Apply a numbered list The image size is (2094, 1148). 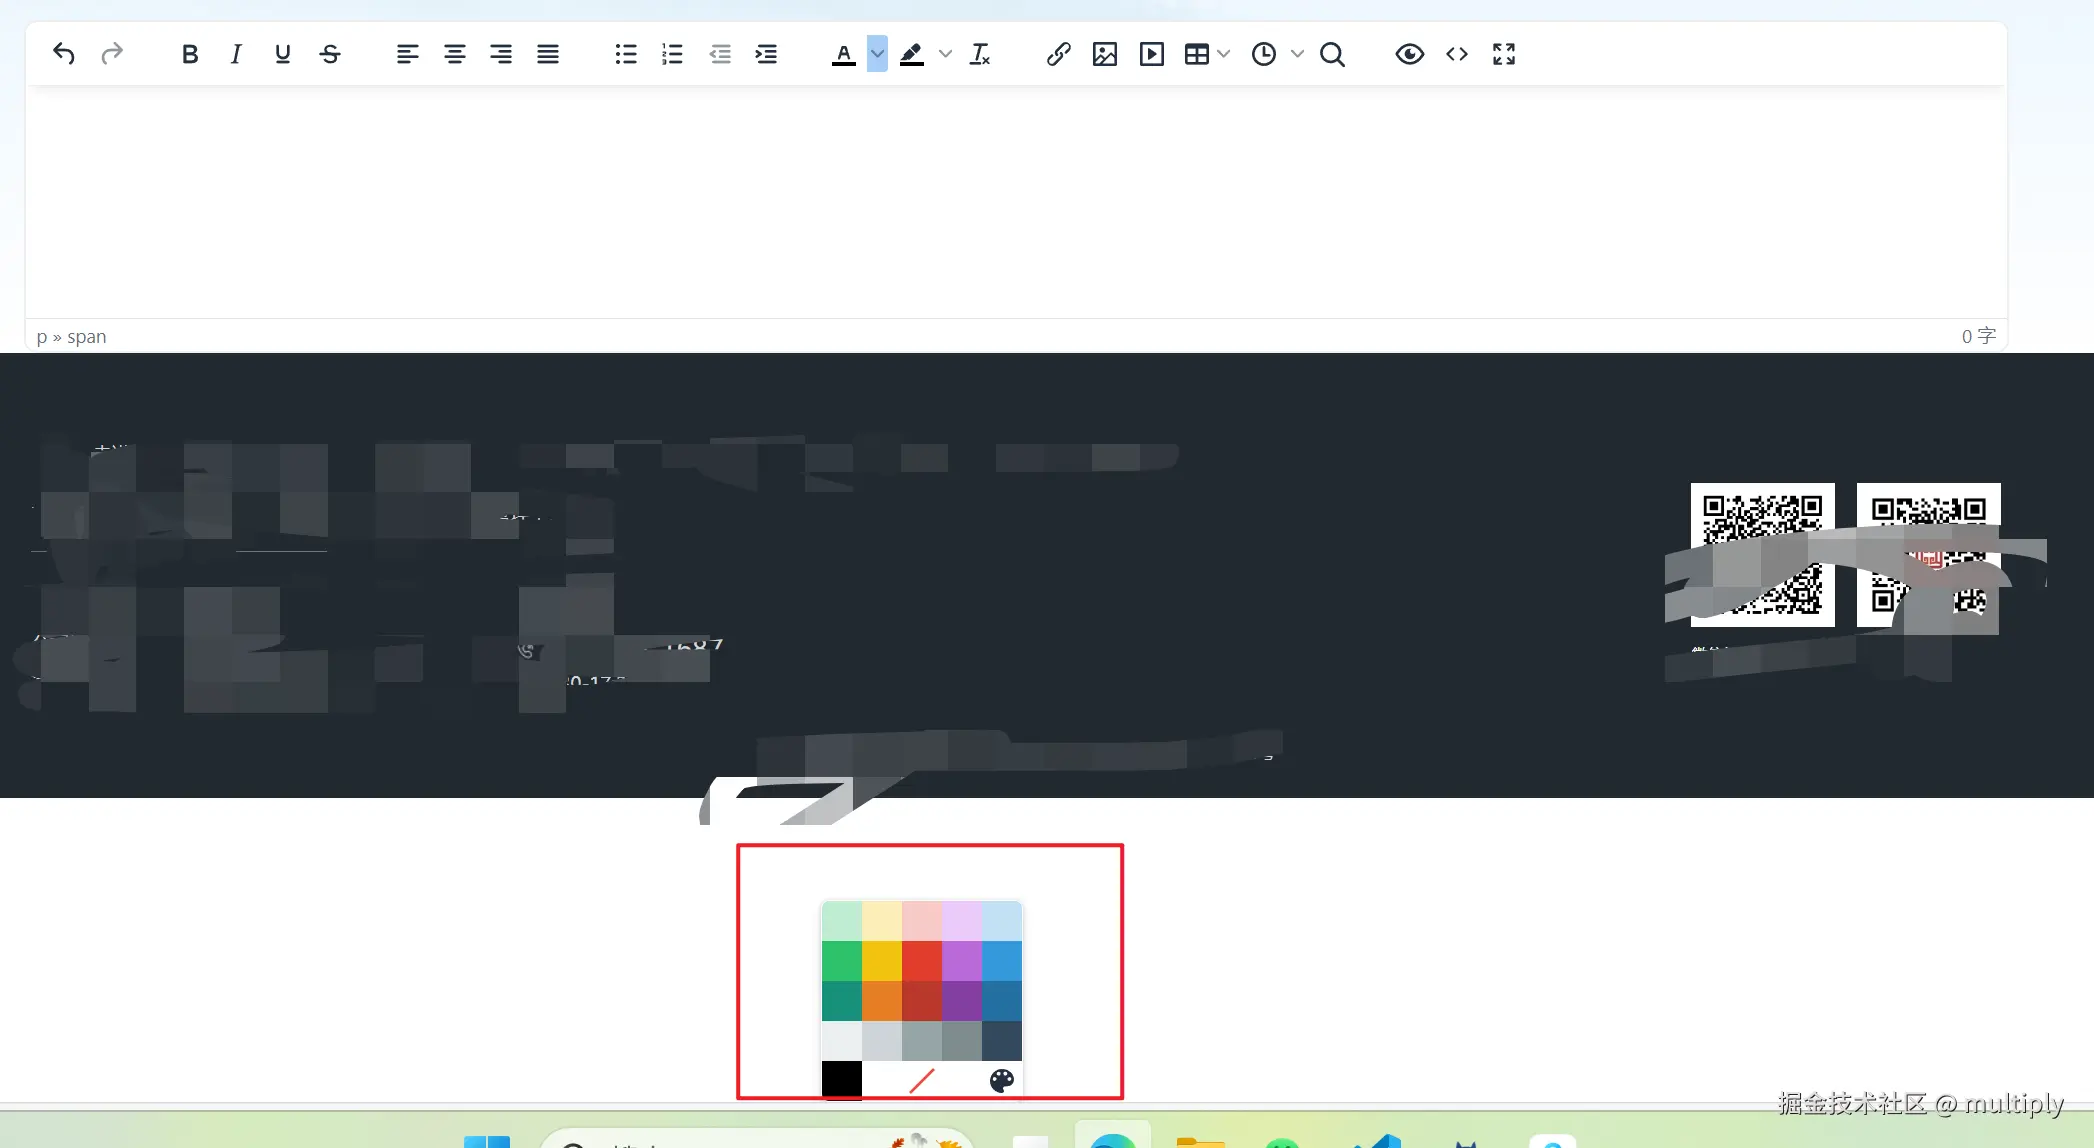671,54
